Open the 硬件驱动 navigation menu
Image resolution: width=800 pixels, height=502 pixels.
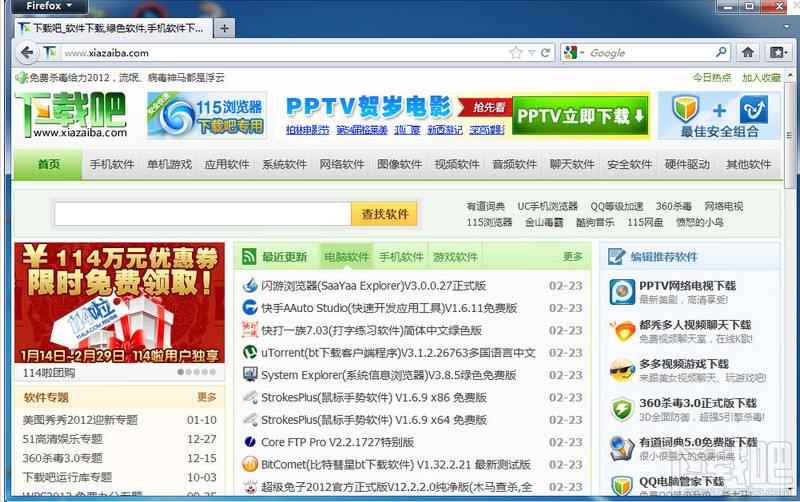click(687, 164)
